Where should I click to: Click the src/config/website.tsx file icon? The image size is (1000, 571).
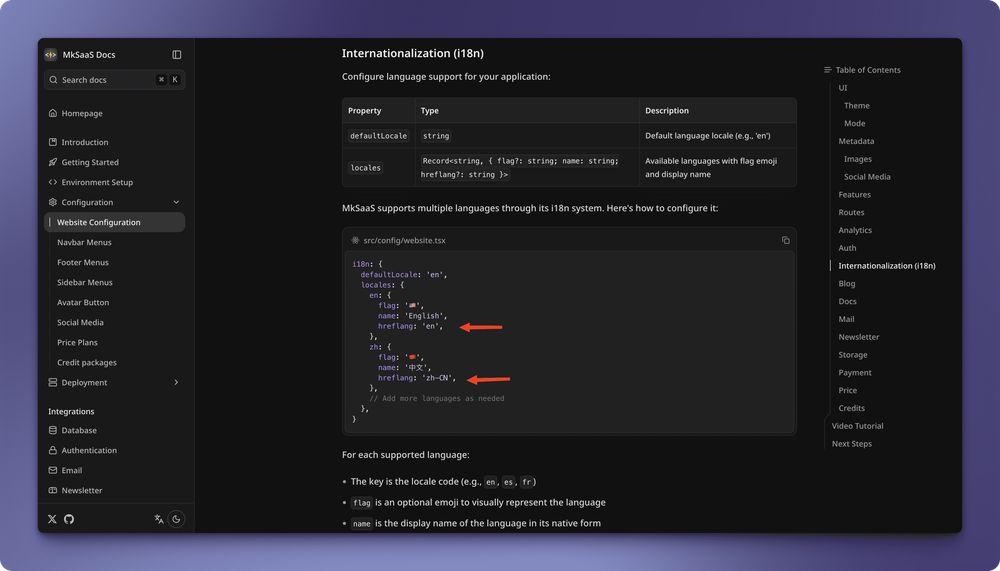tap(355, 241)
